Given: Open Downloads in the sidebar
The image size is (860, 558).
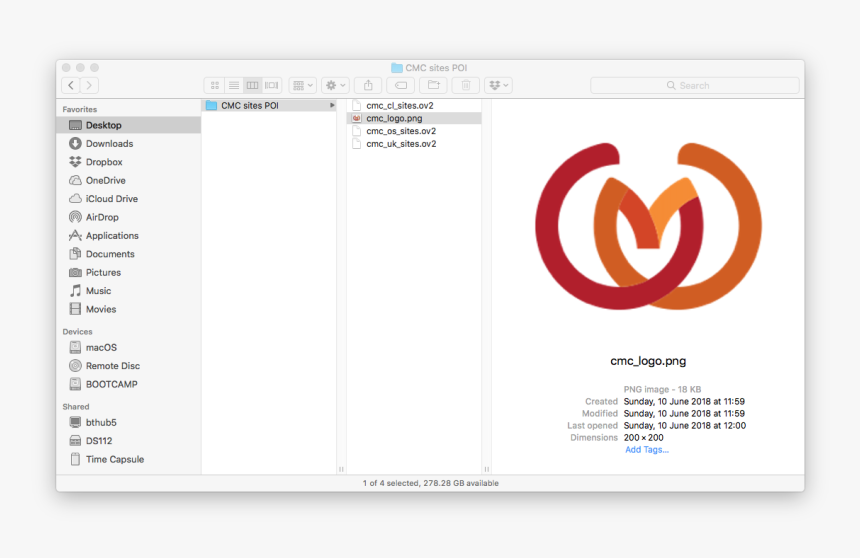Looking at the screenshot, I should [128, 144].
